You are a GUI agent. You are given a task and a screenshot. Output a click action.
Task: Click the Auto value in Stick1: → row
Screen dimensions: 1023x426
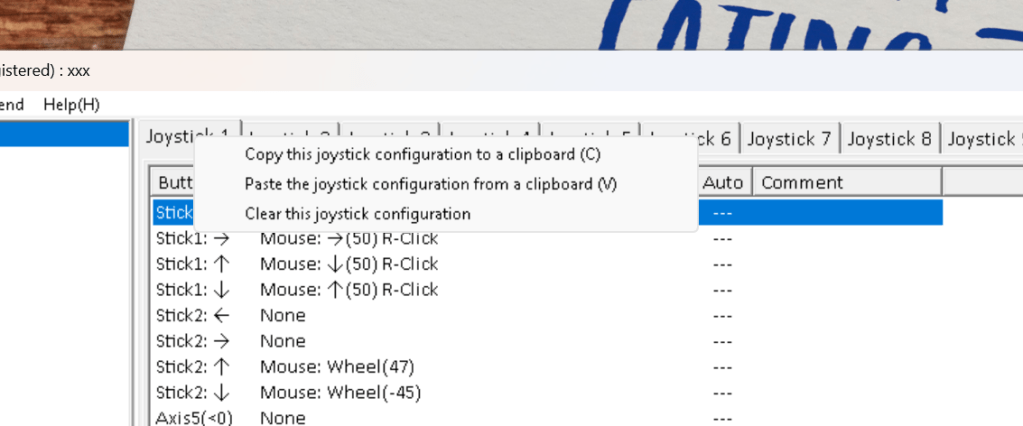click(x=722, y=239)
